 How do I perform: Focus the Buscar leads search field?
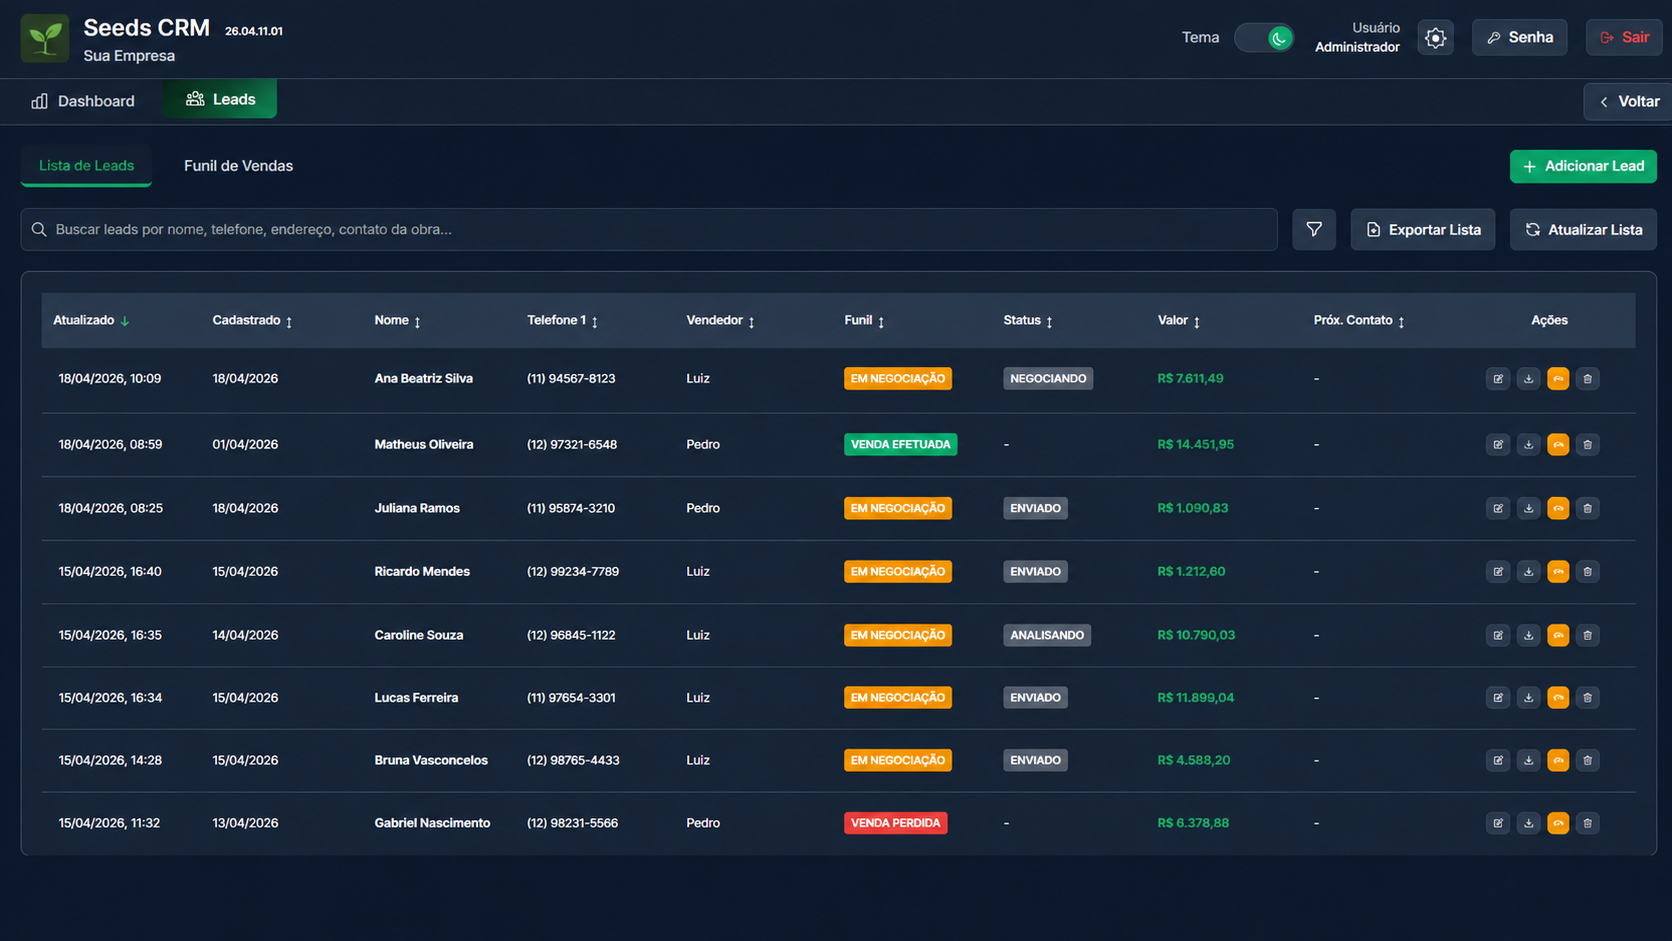point(649,229)
